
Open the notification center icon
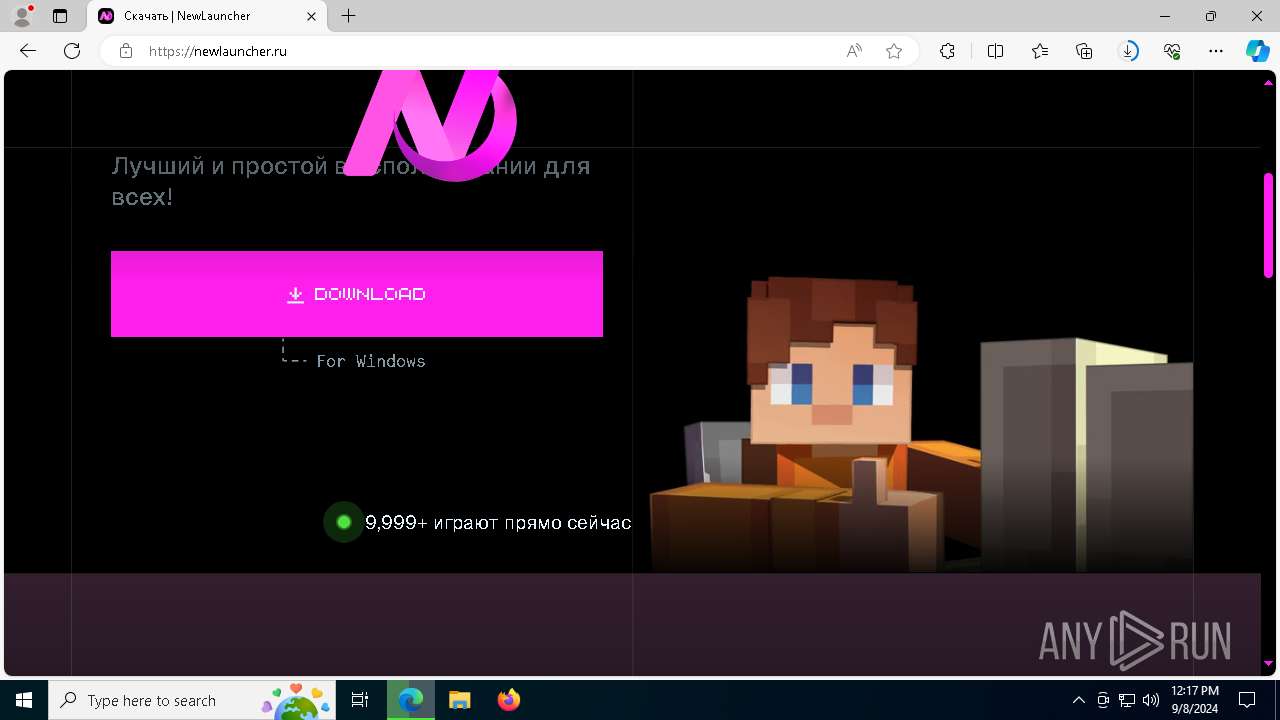point(1247,700)
